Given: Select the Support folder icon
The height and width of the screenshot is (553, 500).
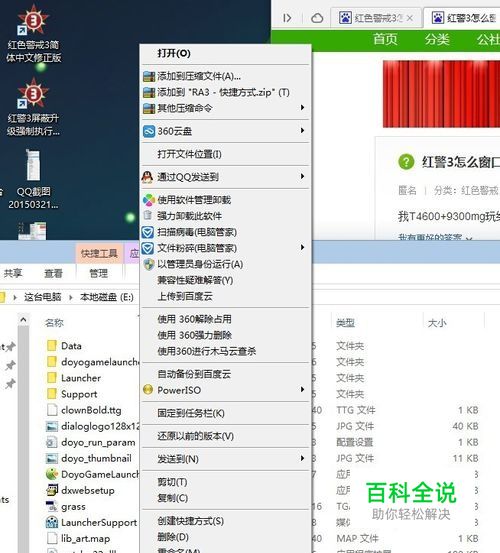Looking at the screenshot, I should pos(52,394).
